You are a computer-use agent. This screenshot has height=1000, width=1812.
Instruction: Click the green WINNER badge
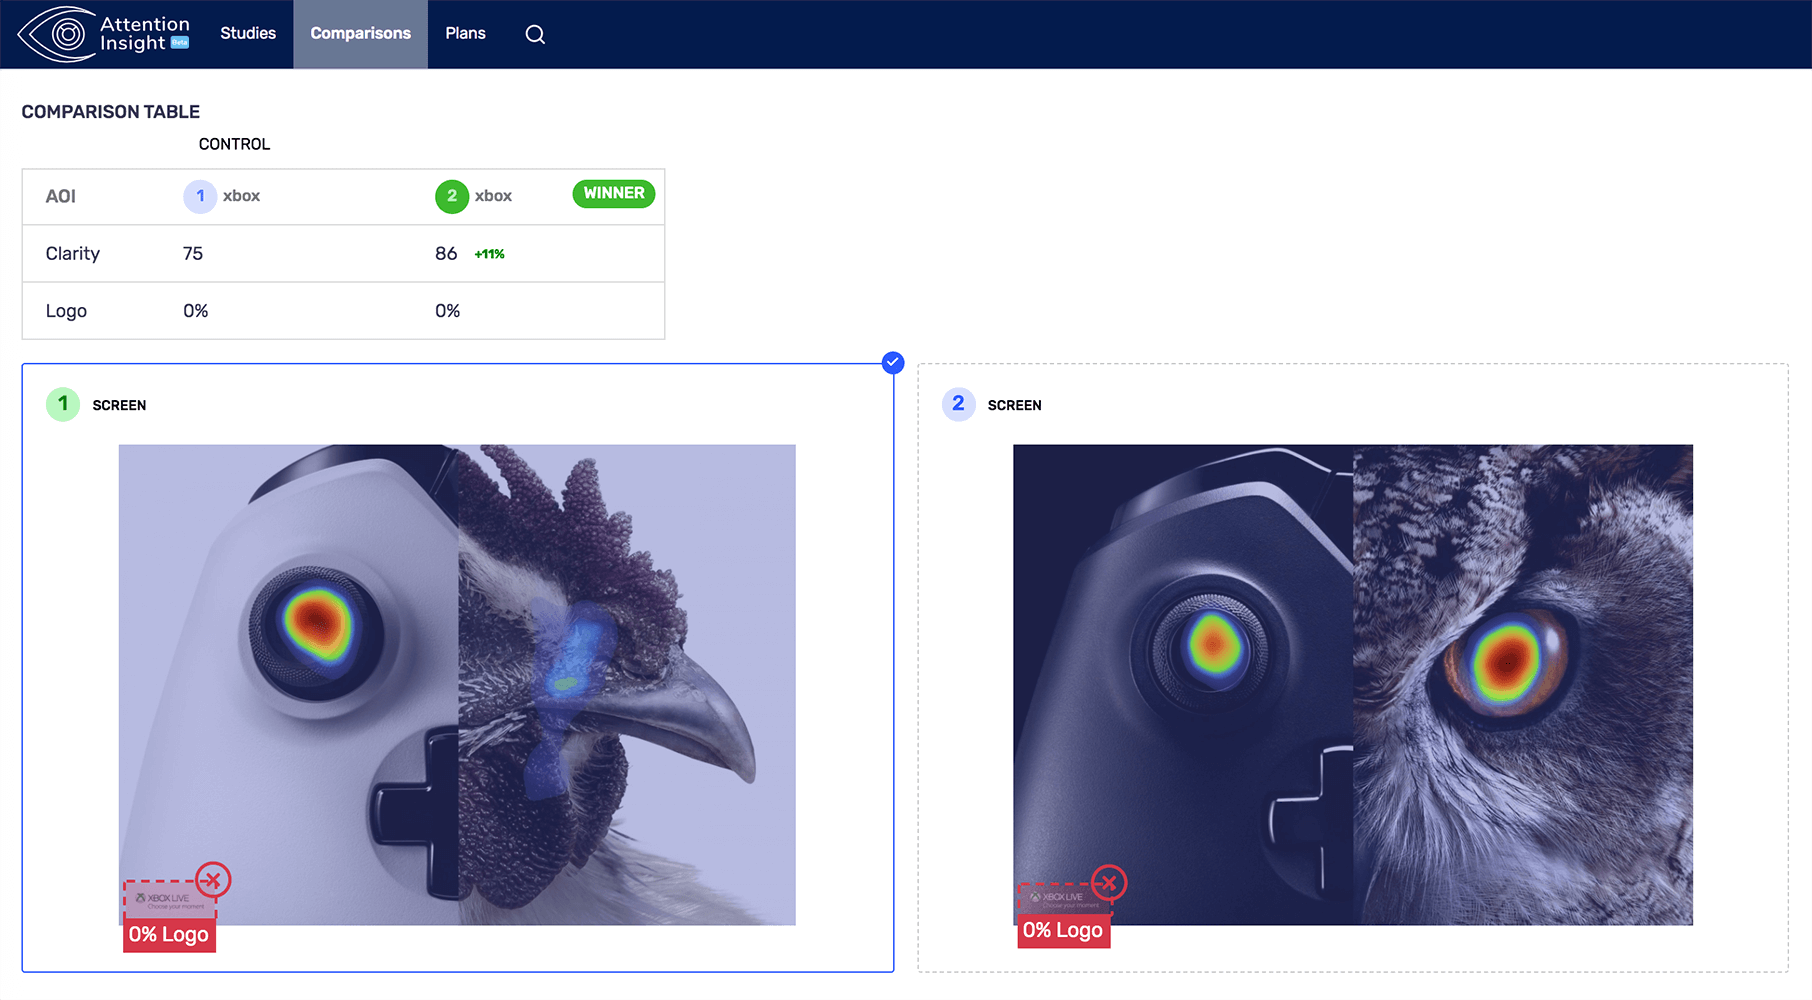pyautogui.click(x=614, y=193)
